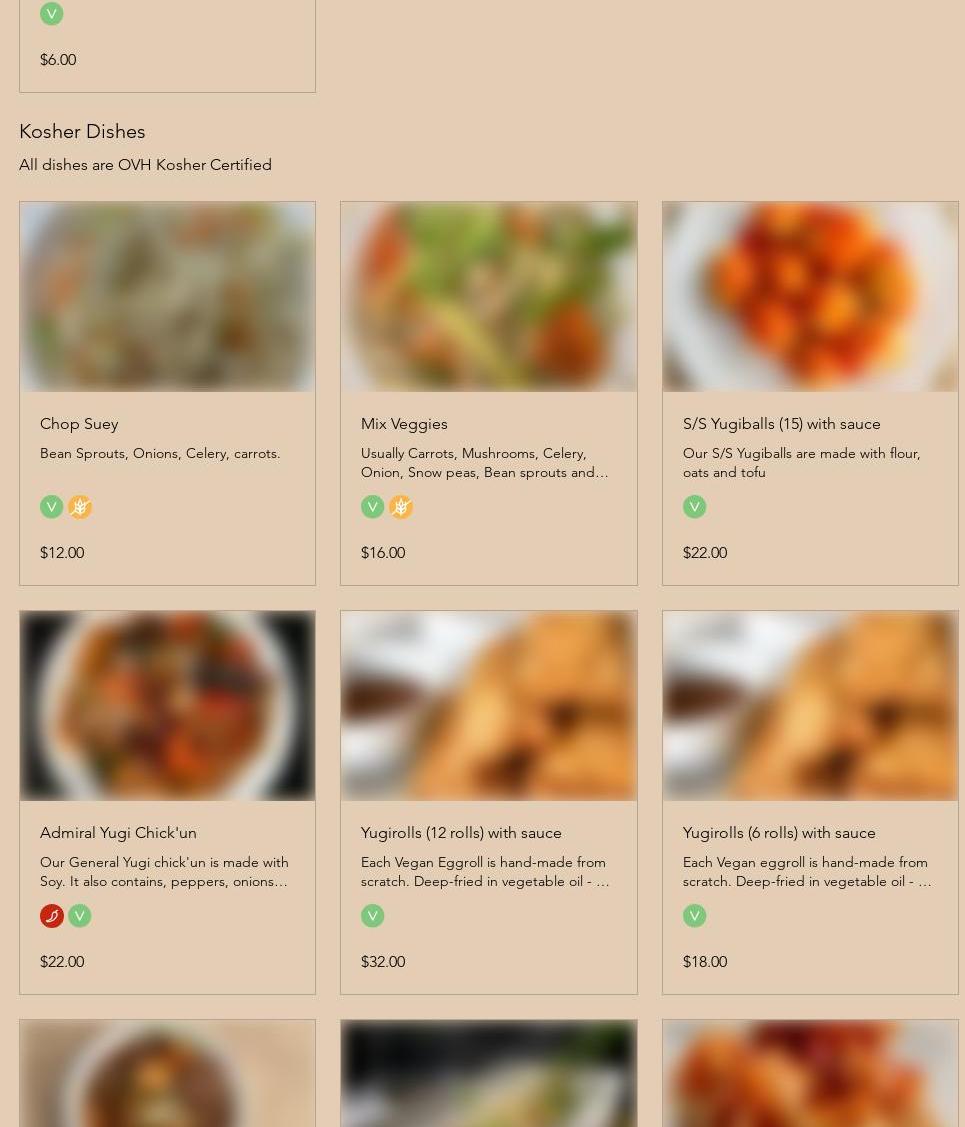This screenshot has width=965, height=1127.
Task: Open the S/S Yugiballs dish photo
Action: [810, 297]
